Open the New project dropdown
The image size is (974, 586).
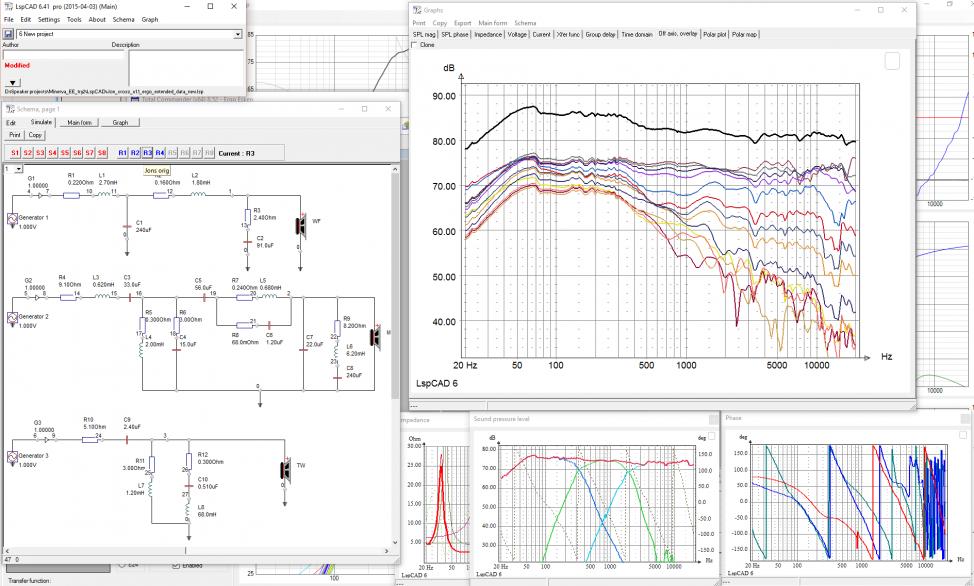pyautogui.click(x=237, y=34)
